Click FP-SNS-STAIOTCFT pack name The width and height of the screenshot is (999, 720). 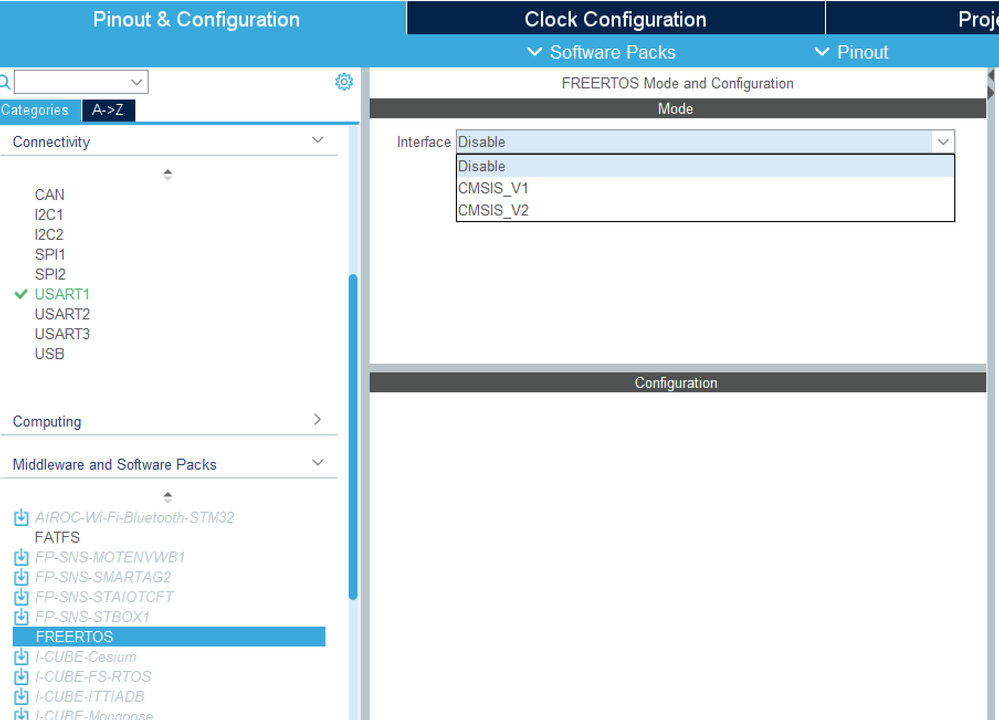(104, 596)
